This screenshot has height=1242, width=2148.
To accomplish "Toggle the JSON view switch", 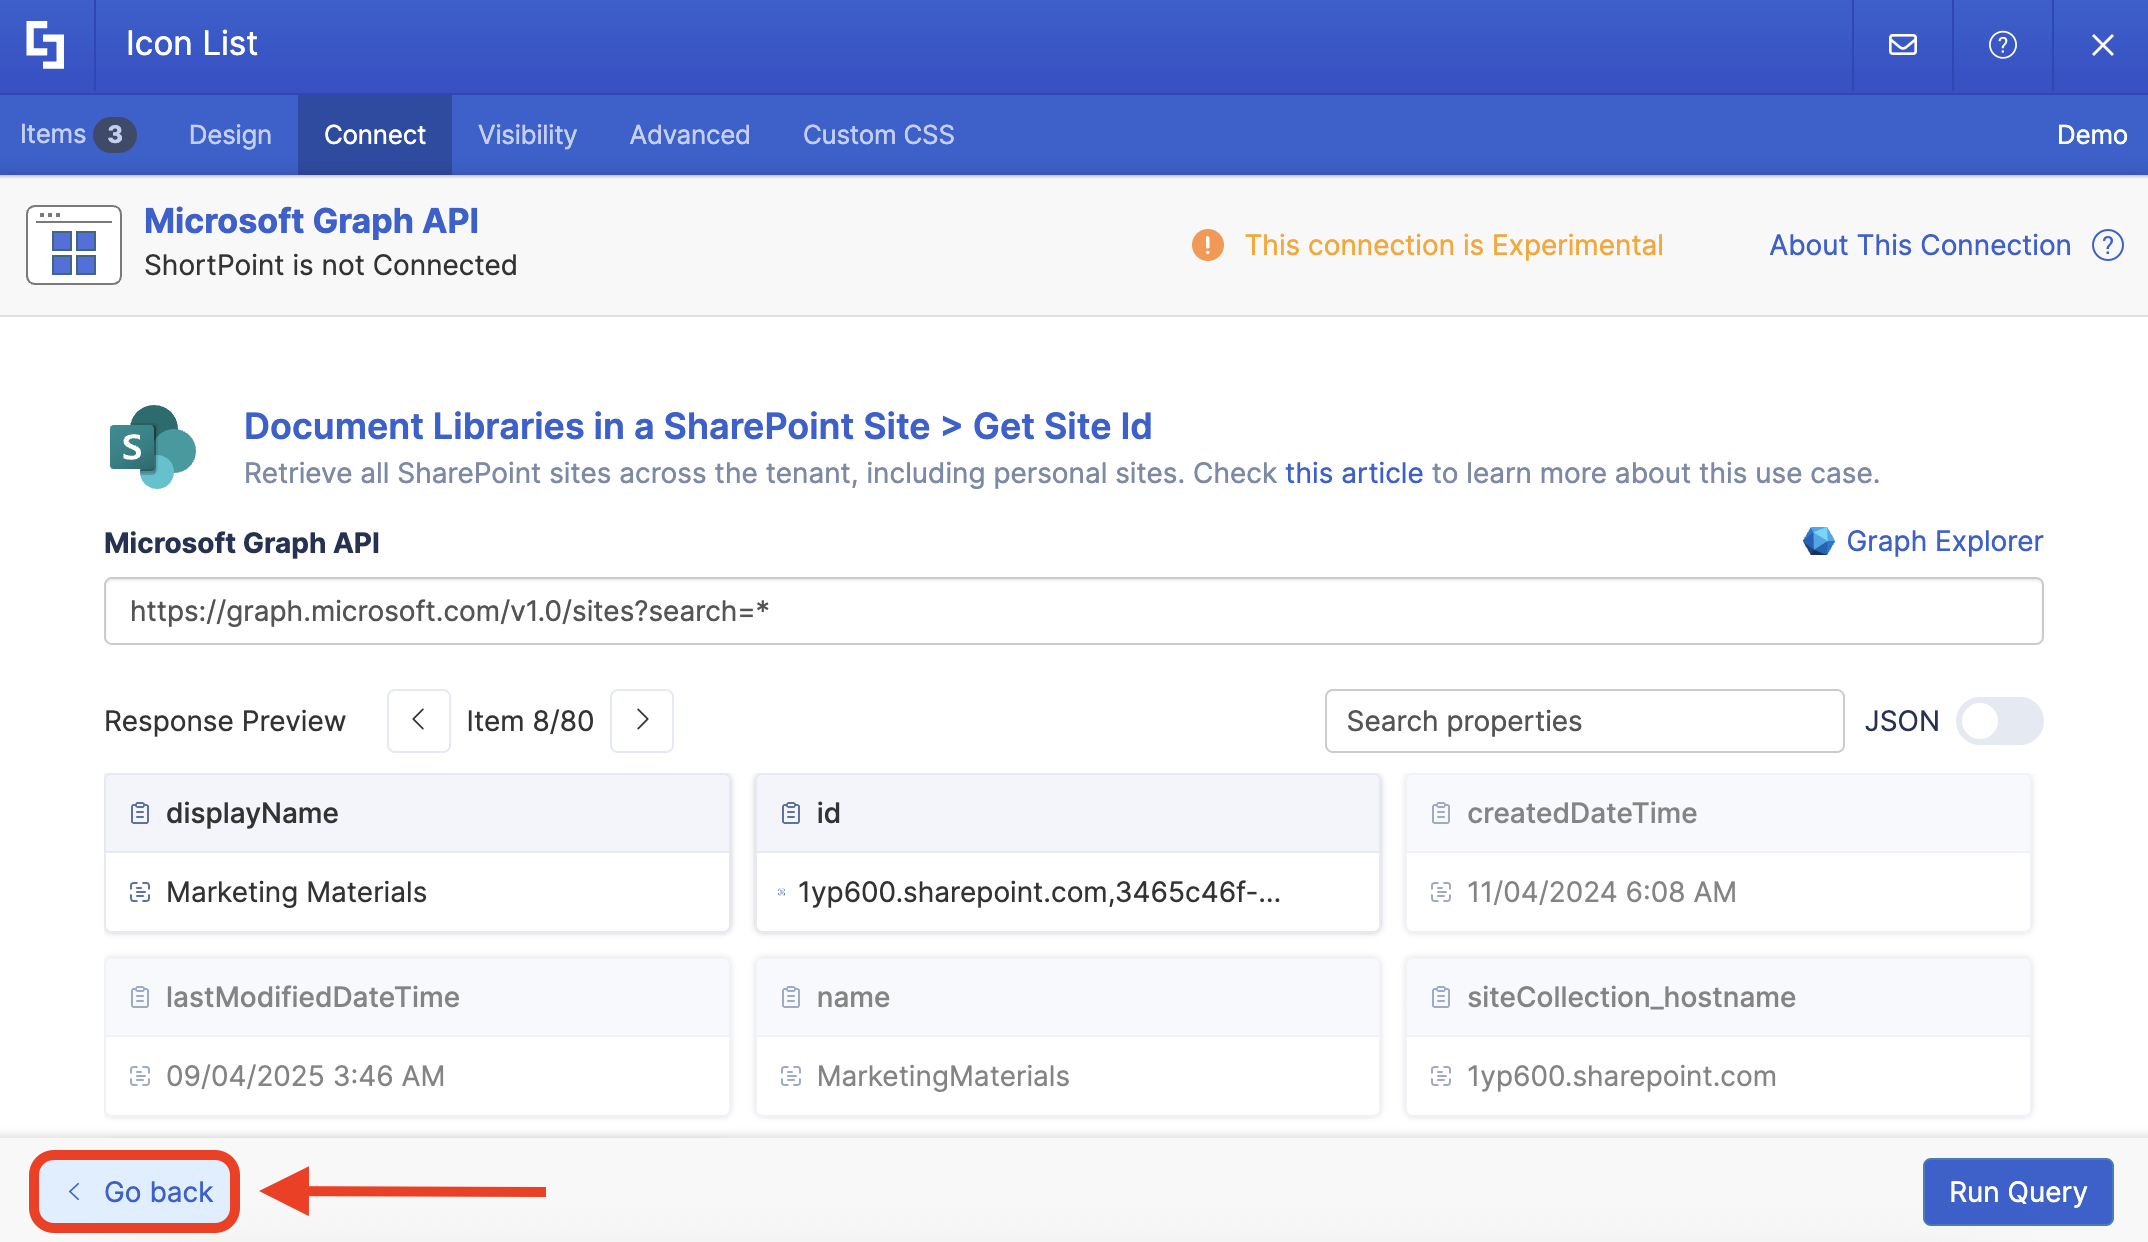I will pyautogui.click(x=1998, y=721).
